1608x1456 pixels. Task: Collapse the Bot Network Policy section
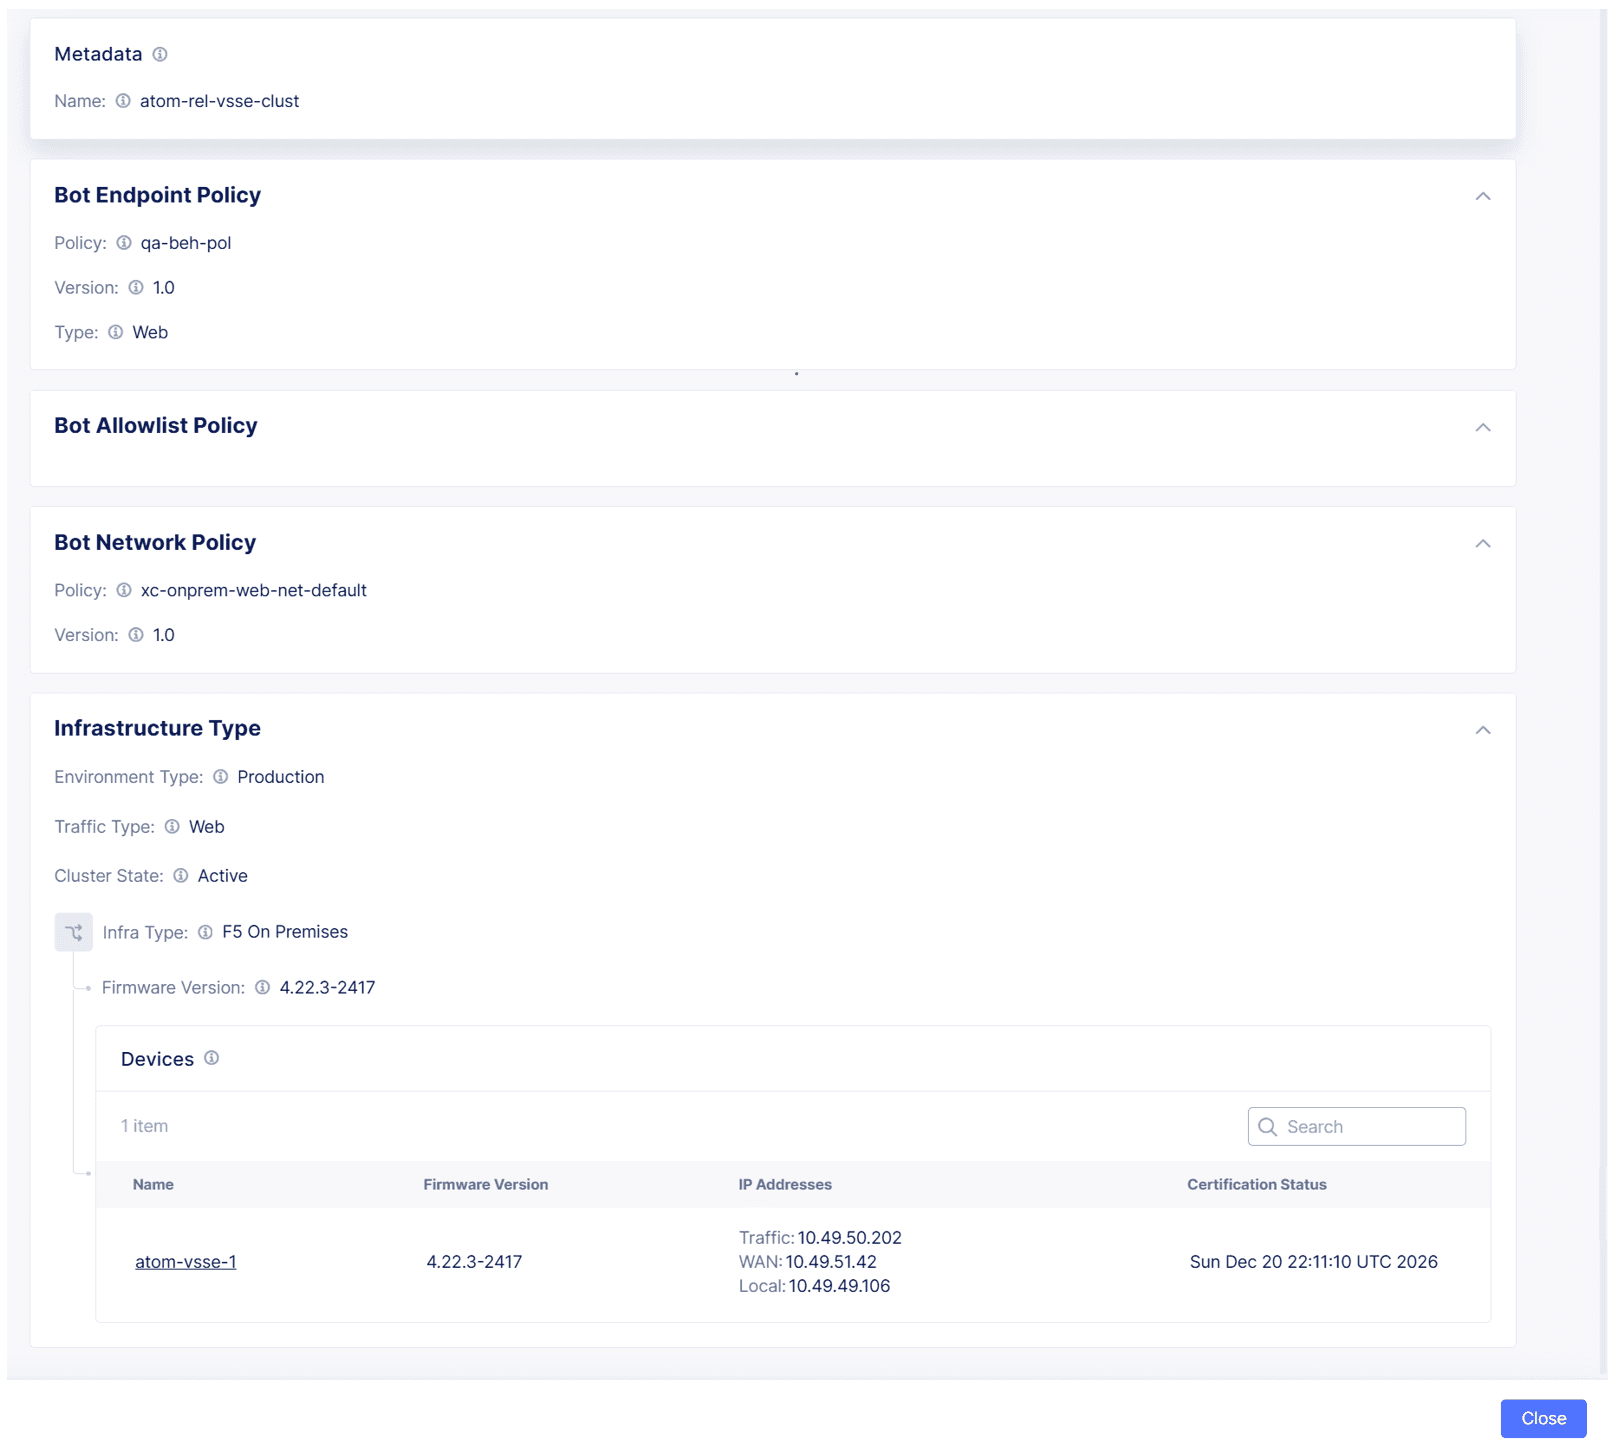tap(1484, 543)
